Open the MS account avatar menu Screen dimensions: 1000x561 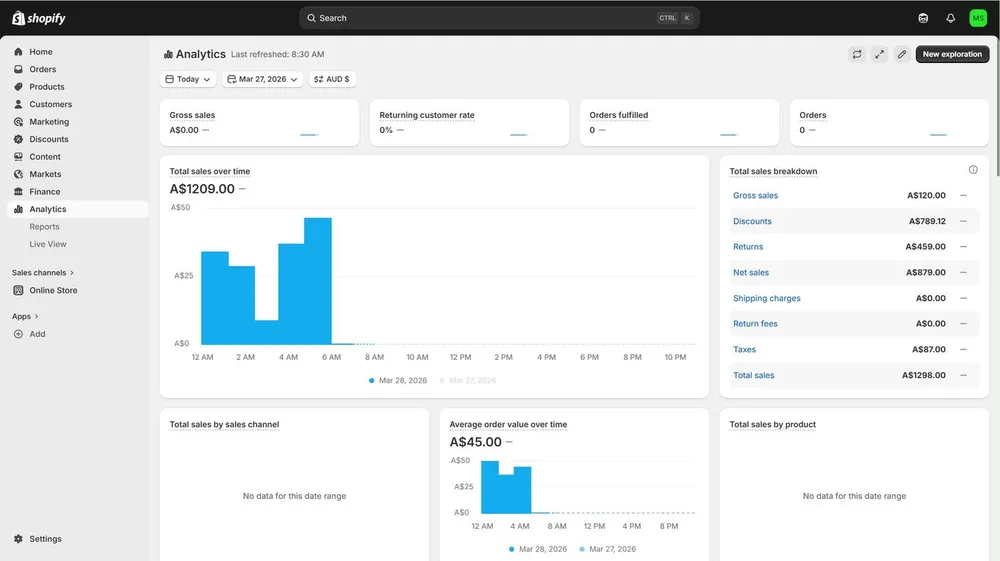point(978,18)
